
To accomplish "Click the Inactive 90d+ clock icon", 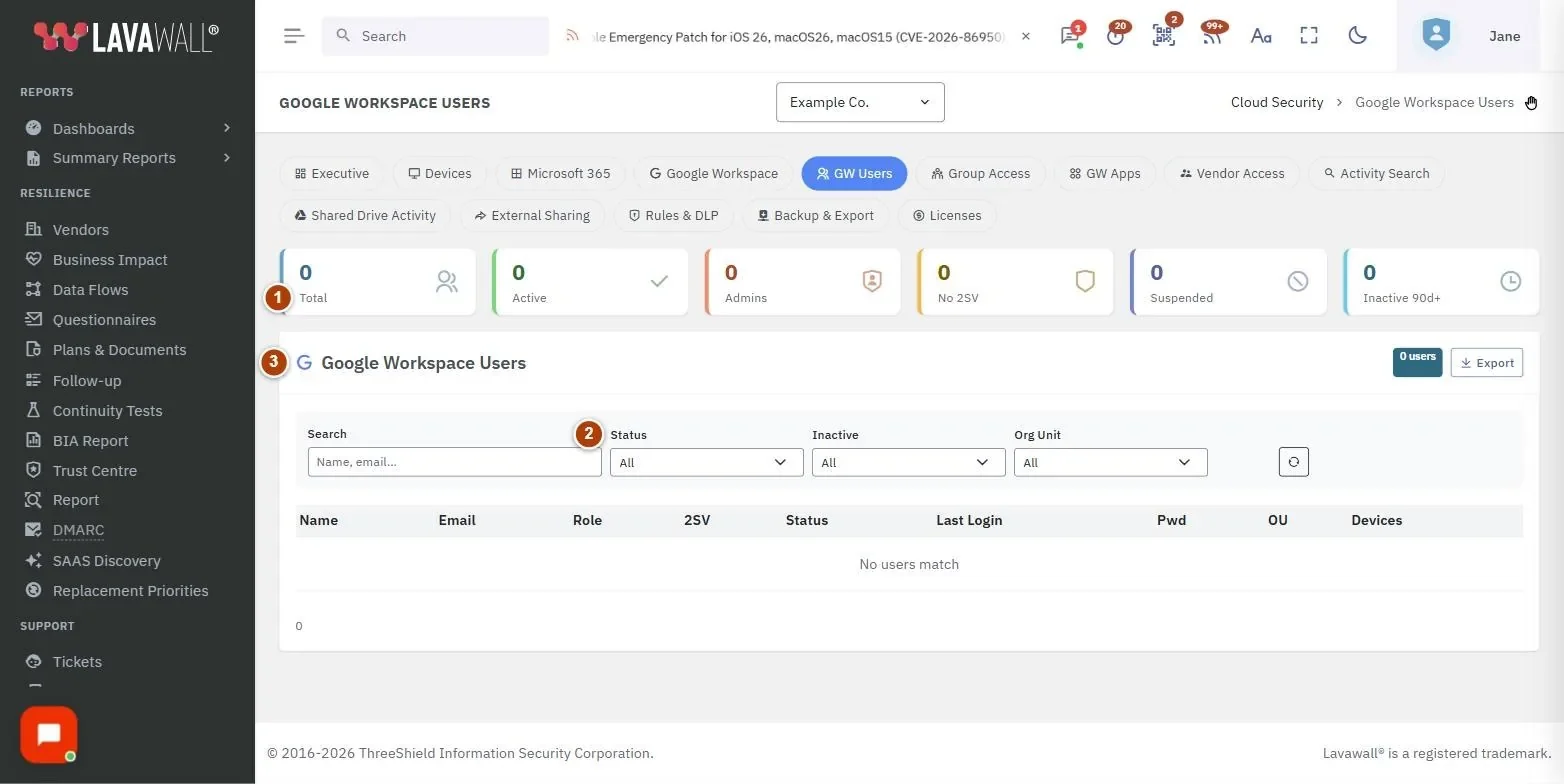I will pyautogui.click(x=1511, y=282).
